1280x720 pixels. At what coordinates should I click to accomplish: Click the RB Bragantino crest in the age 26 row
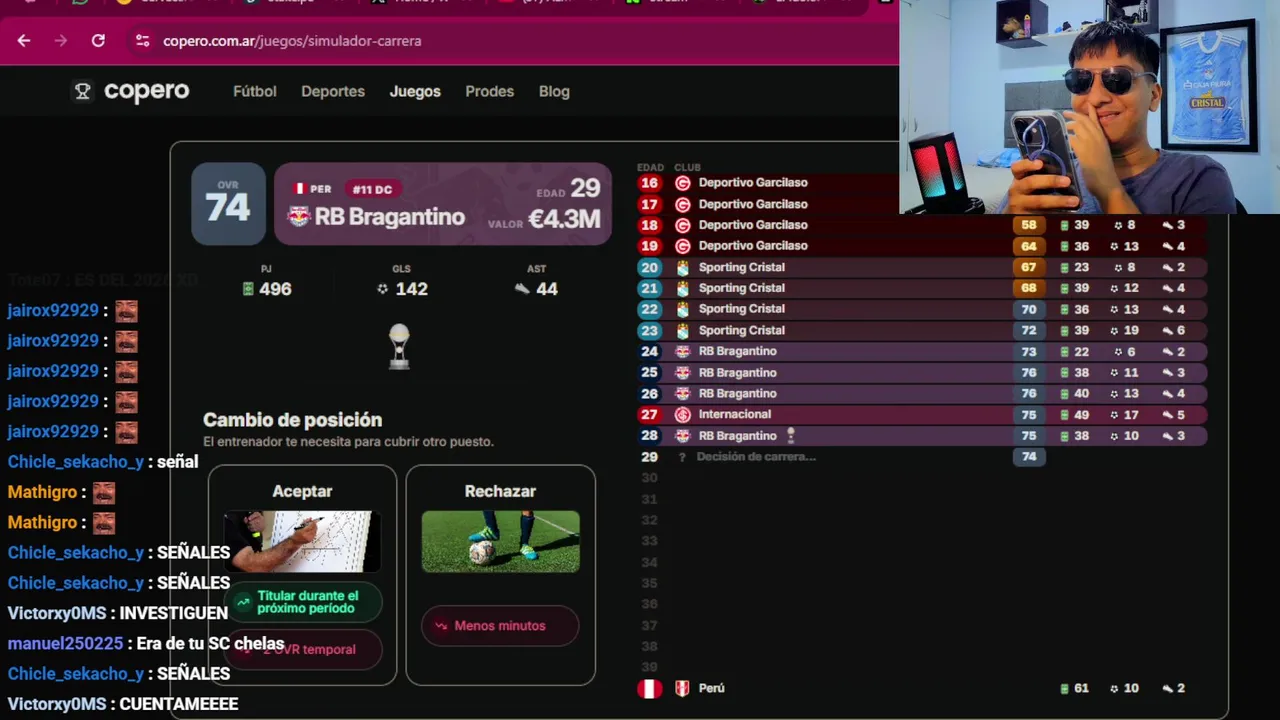tap(683, 393)
